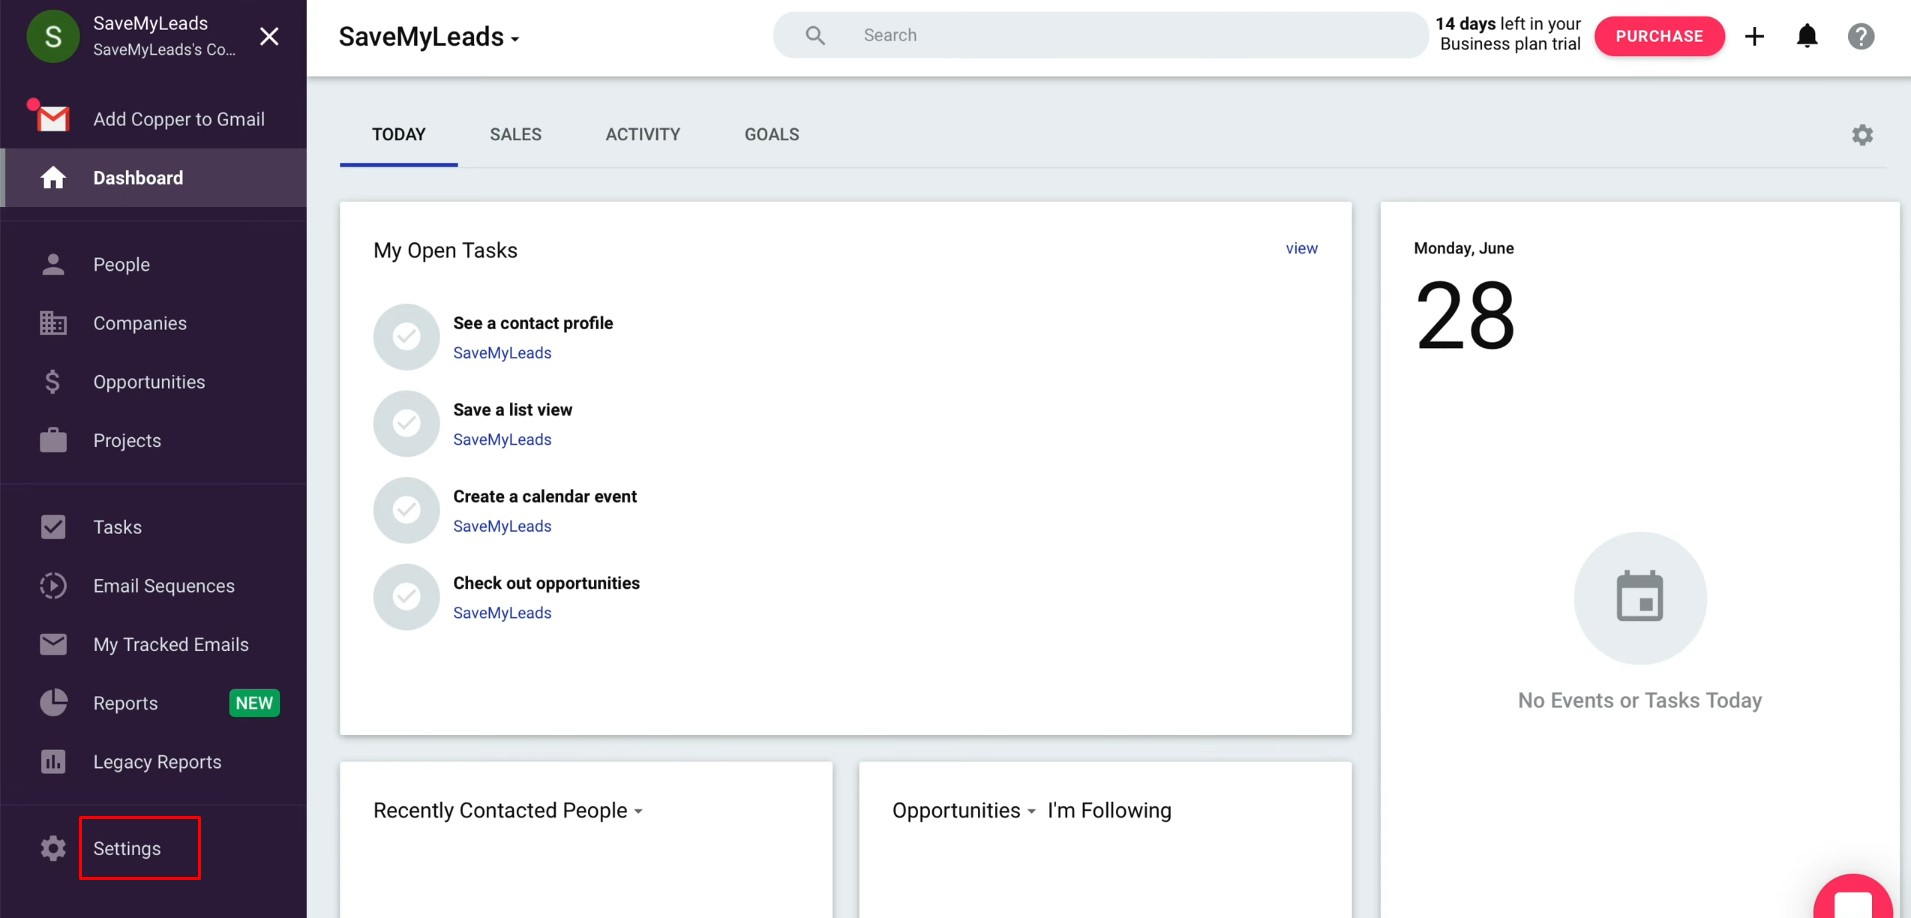Screen dimensions: 1911x918
Task: Click the SaveMyLeads account avatar
Action: [53, 37]
